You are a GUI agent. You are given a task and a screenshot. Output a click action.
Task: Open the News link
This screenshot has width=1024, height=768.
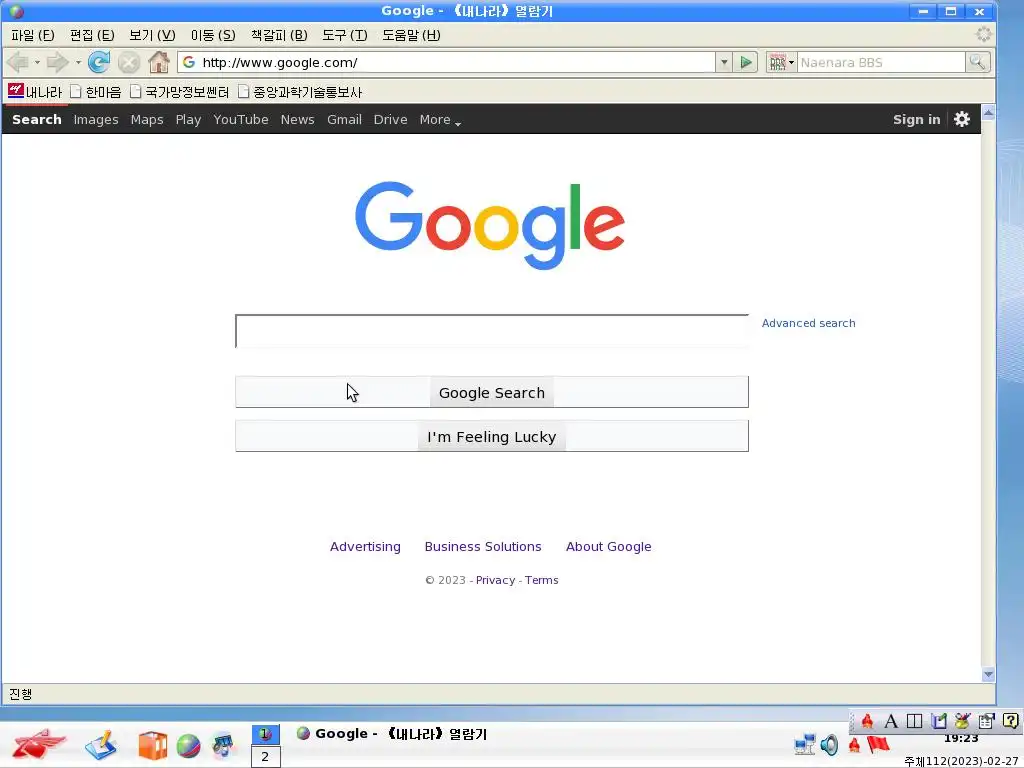tap(297, 120)
